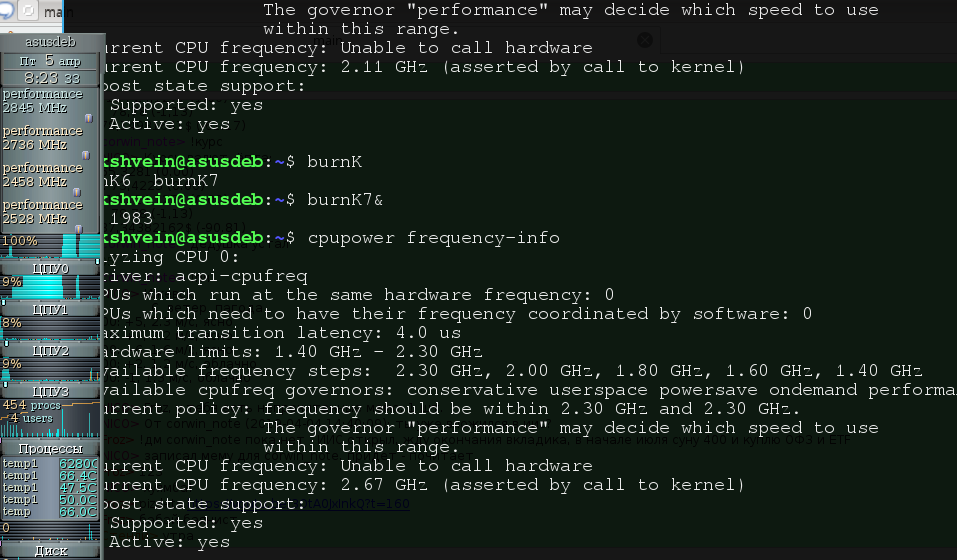Open the Процессы panel label
Viewport: 957px width, 560px height.
(x=50, y=448)
